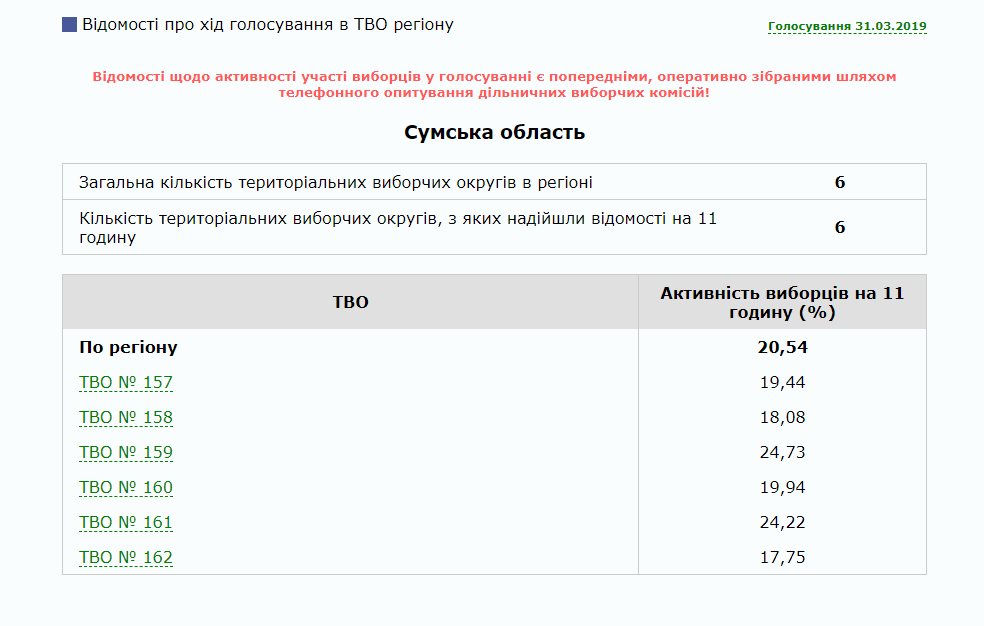Open the ТВО № 157 link
This screenshot has width=984, height=626.
coord(126,382)
